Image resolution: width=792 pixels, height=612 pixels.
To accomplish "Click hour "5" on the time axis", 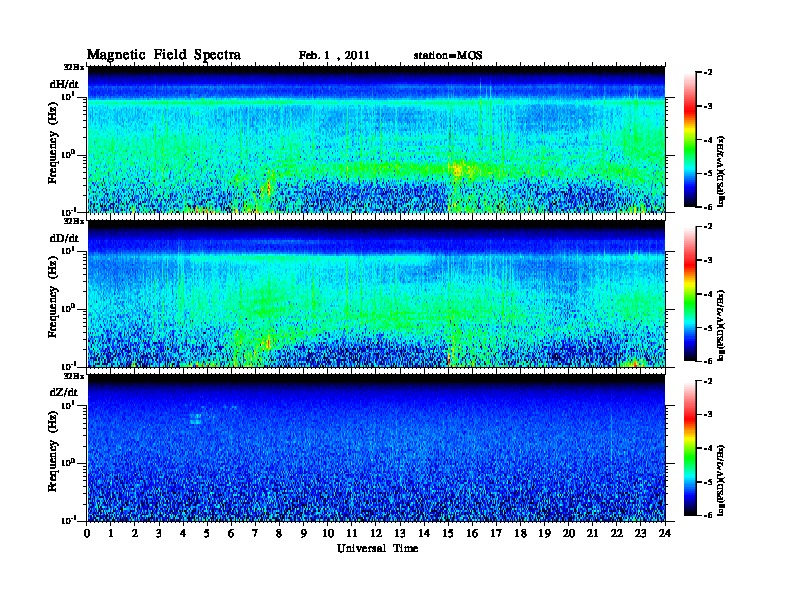I will (207, 533).
